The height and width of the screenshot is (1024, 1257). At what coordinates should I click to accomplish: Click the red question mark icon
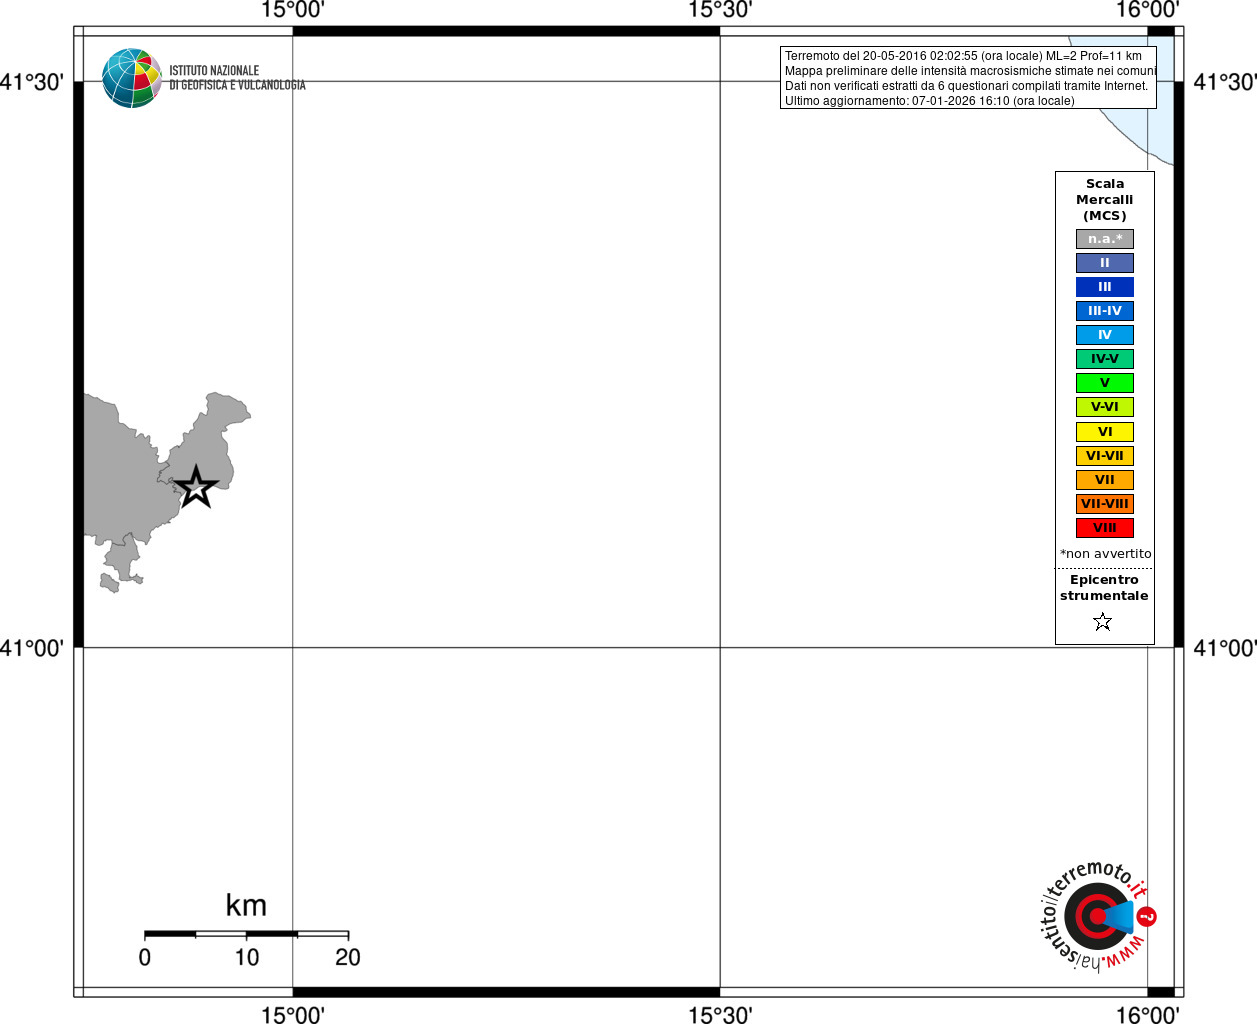pos(1147,916)
